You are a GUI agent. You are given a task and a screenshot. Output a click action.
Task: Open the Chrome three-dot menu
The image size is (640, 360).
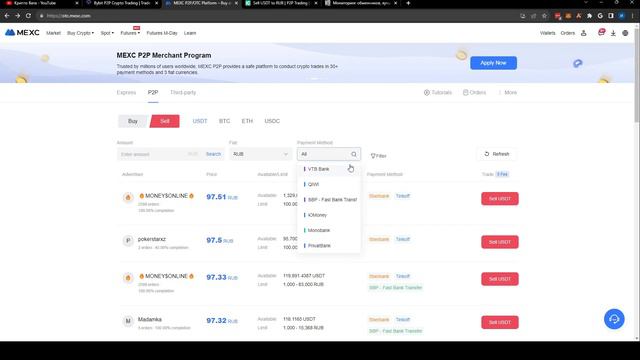click(x=633, y=16)
